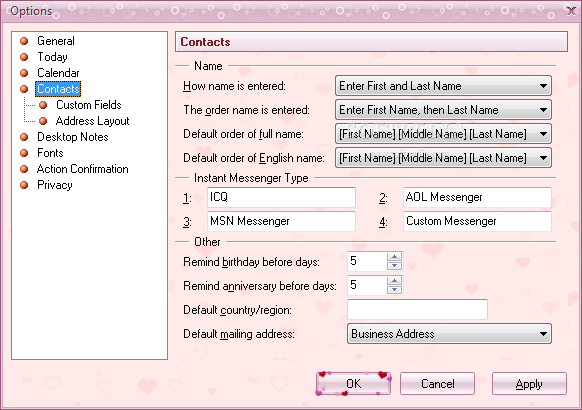Select General in the options tree
Viewport: 582px width, 410px height.
56,41
